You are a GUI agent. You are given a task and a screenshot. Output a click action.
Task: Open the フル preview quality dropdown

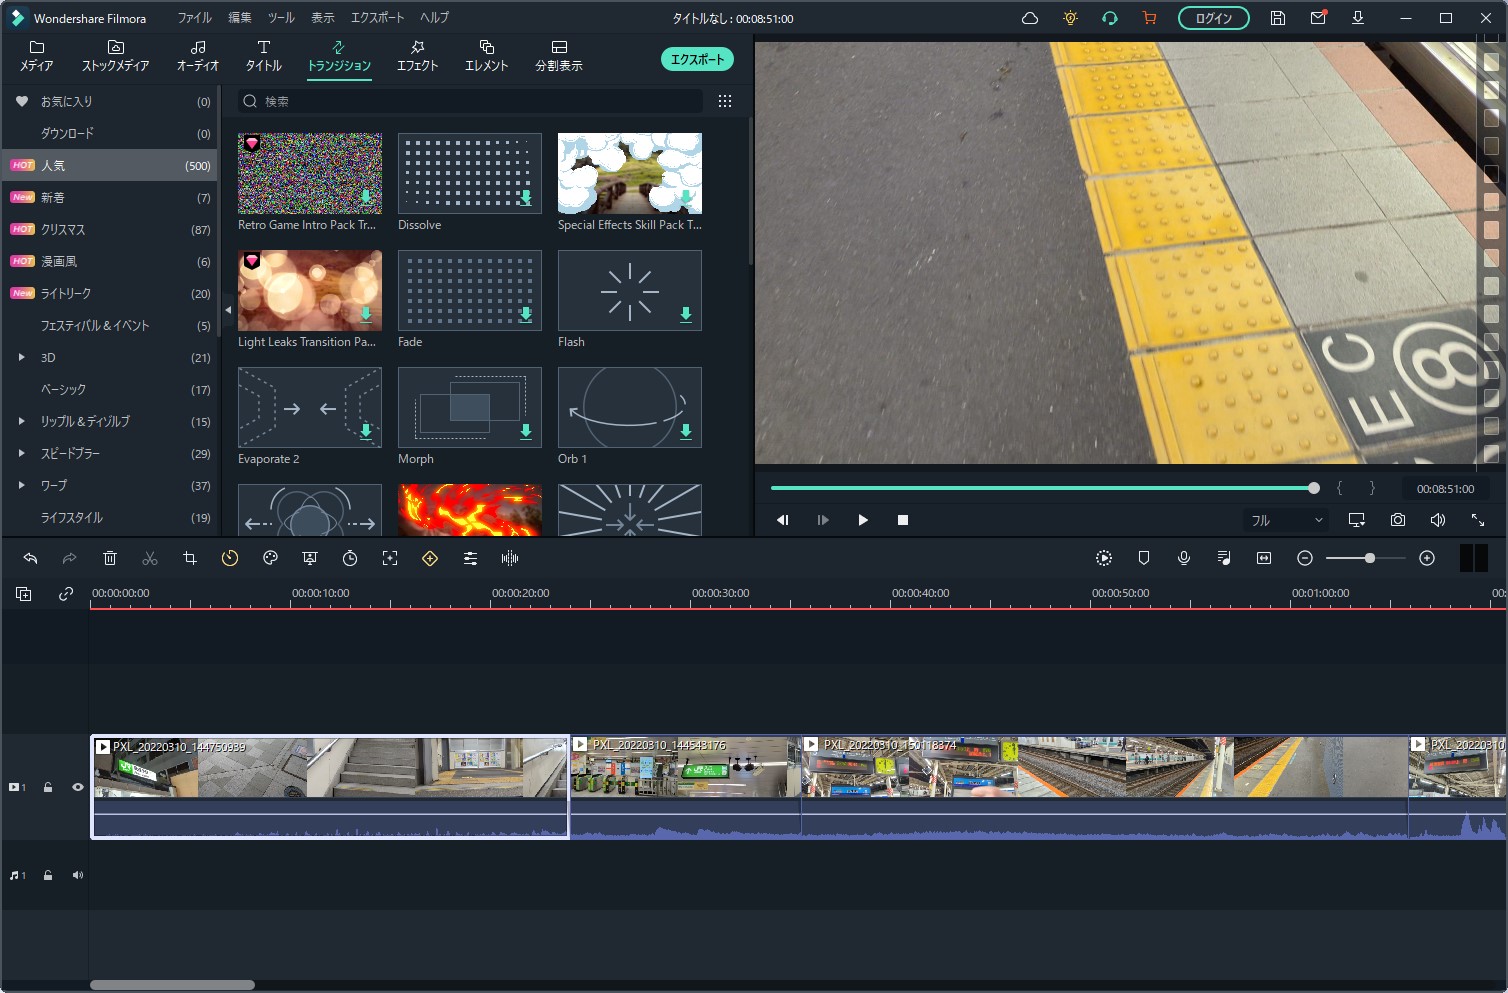(x=1286, y=520)
